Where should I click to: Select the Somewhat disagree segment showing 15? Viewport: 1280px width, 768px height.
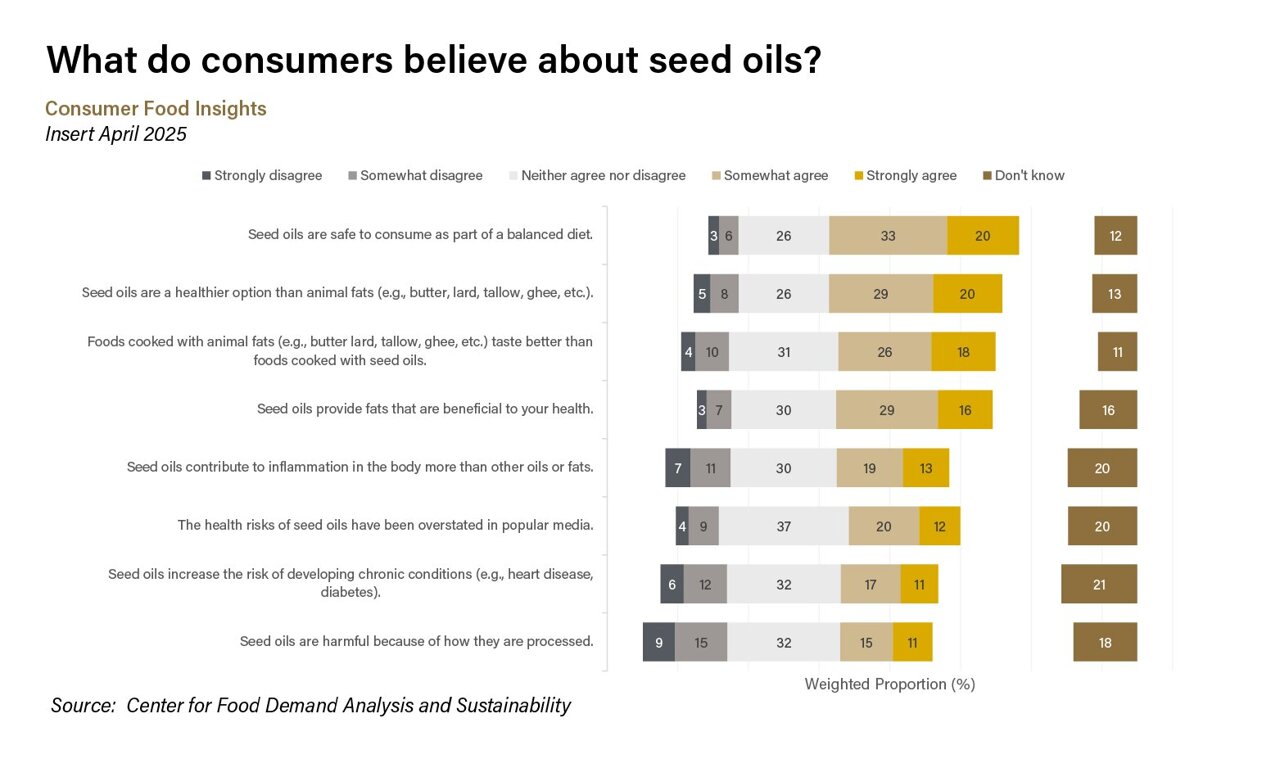coord(701,642)
